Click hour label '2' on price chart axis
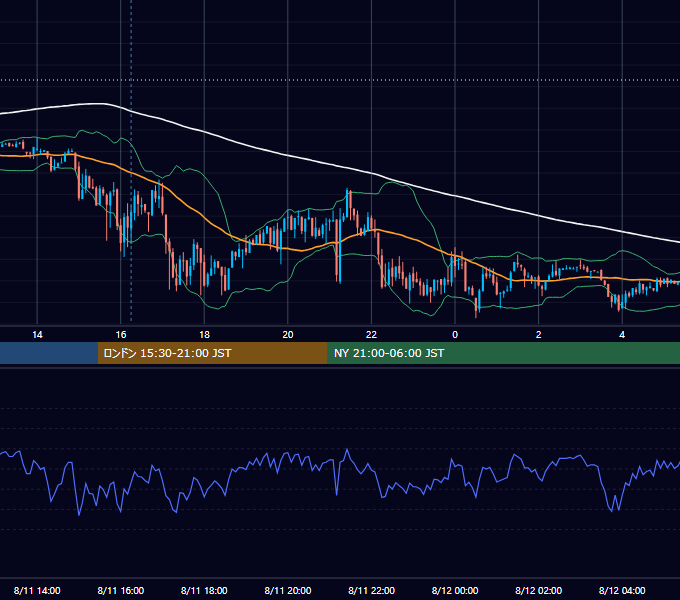The height and width of the screenshot is (600, 680). [x=539, y=335]
